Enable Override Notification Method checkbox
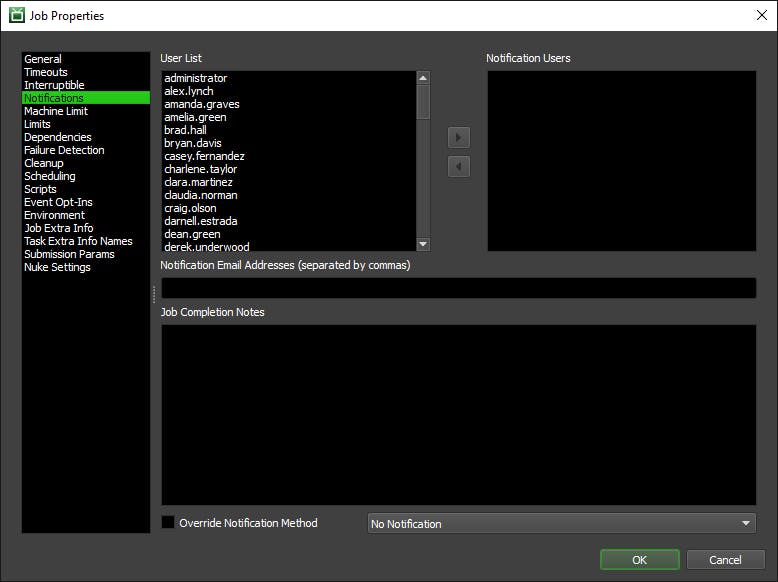The width and height of the screenshot is (778, 582). click(x=168, y=522)
